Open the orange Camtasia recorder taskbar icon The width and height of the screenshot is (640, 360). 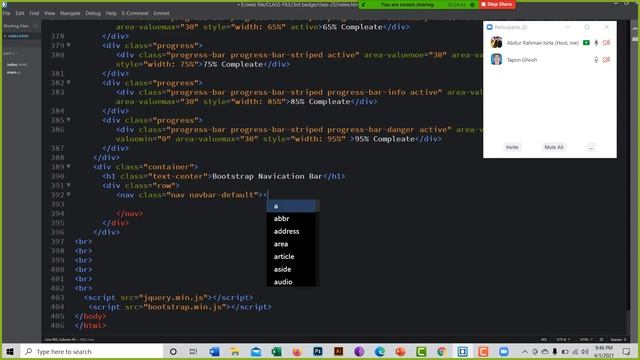pyautogui.click(x=483, y=351)
